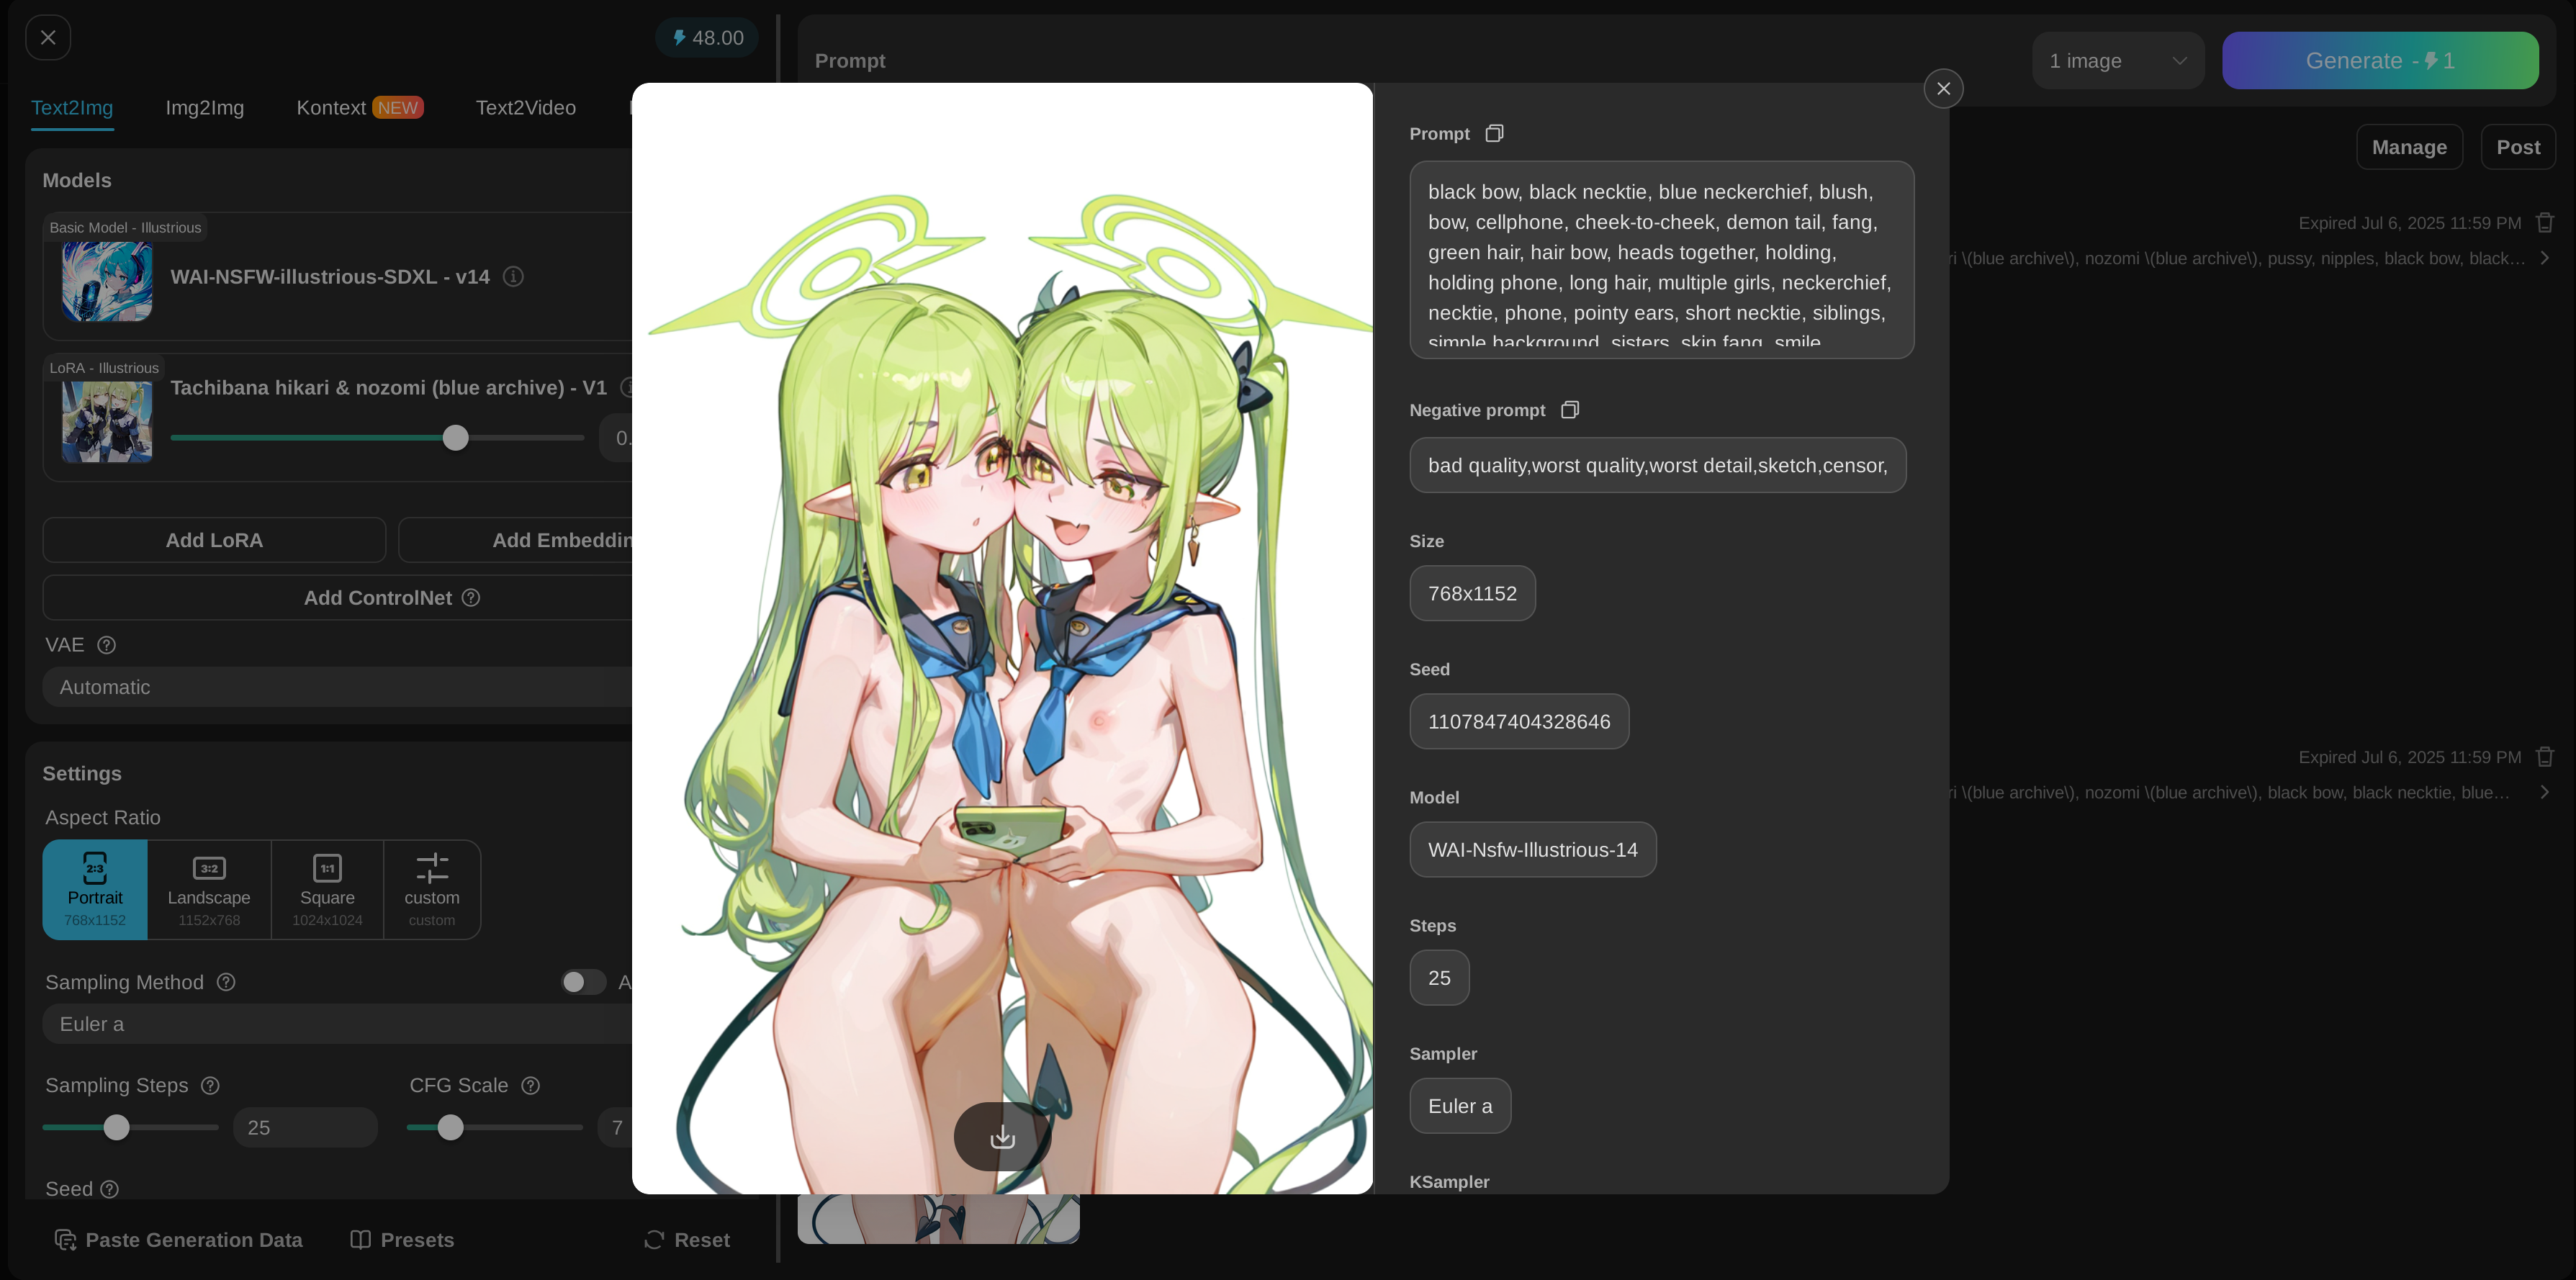Click the CFG Scale value field
The height and width of the screenshot is (1280, 2576).
(616, 1128)
